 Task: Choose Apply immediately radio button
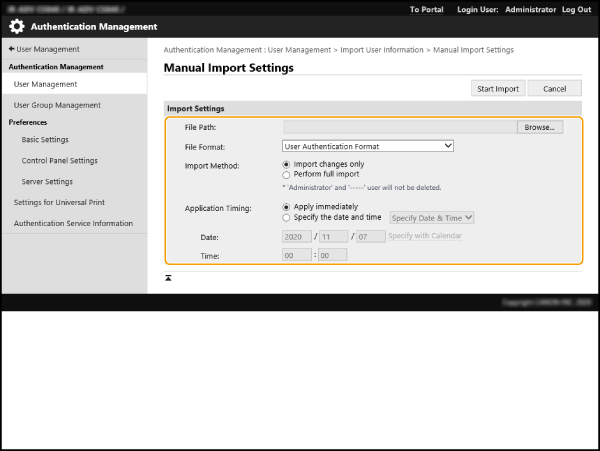tap(287, 207)
